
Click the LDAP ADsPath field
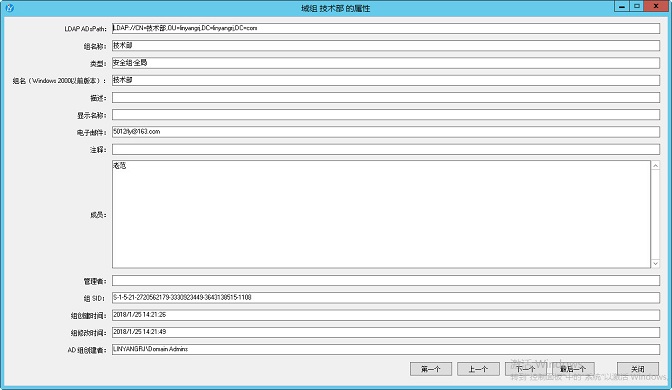click(x=386, y=28)
